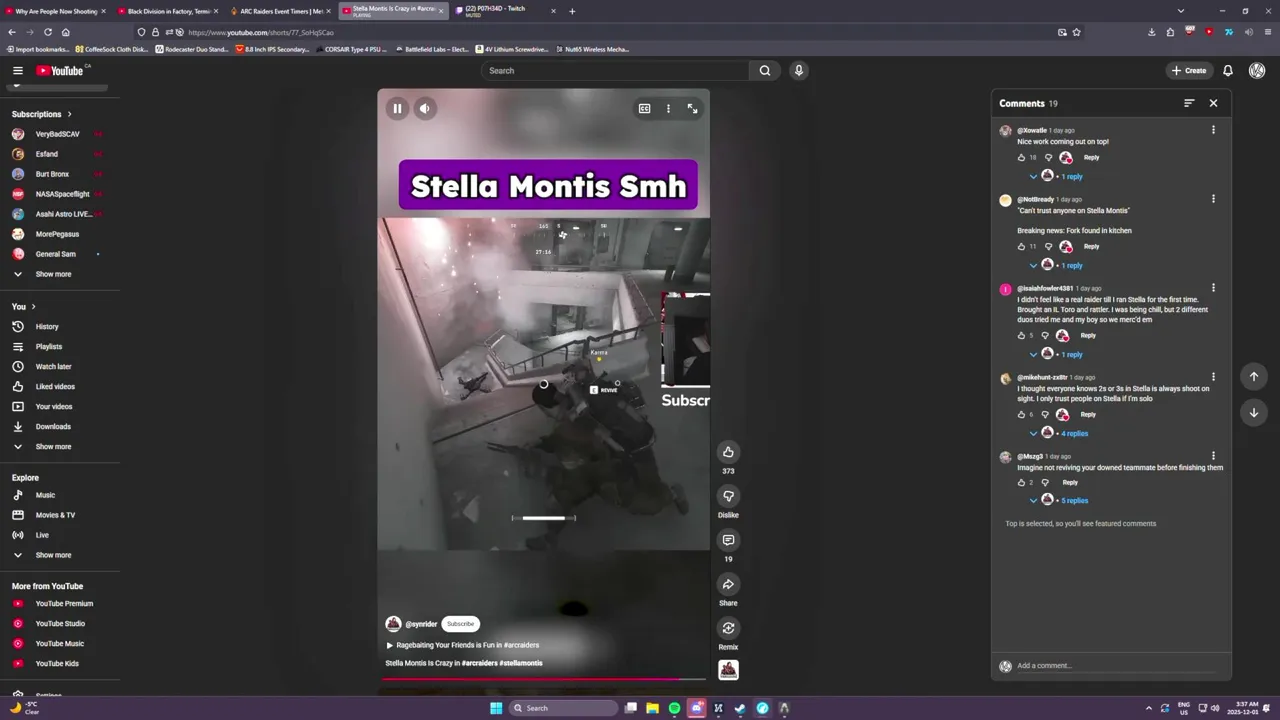Image resolution: width=1280 pixels, height=720 pixels.
Task: Like @mikehunt-zx8tr's comment
Action: pyautogui.click(x=1021, y=415)
